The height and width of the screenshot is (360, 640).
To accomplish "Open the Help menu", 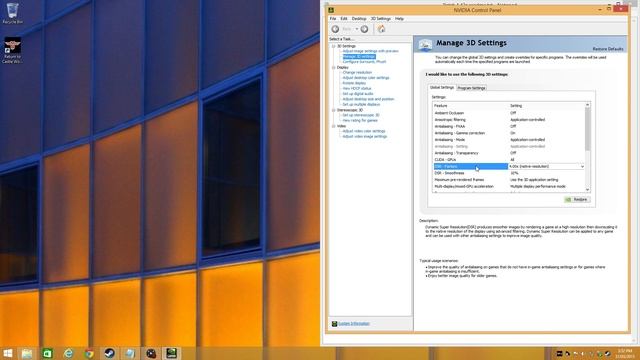I will tap(399, 19).
